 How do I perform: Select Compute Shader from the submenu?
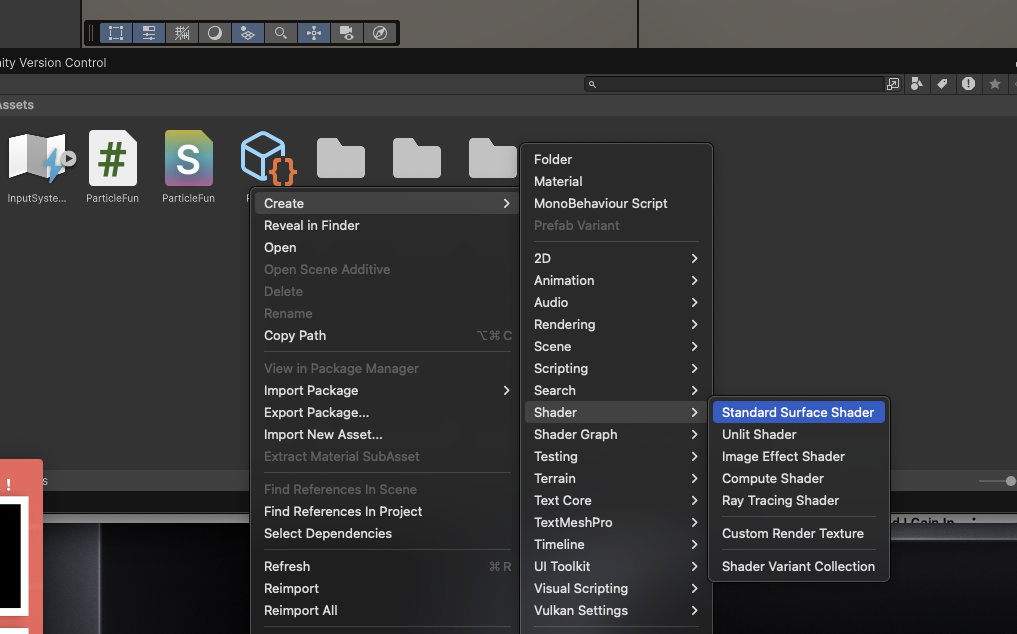pos(772,478)
